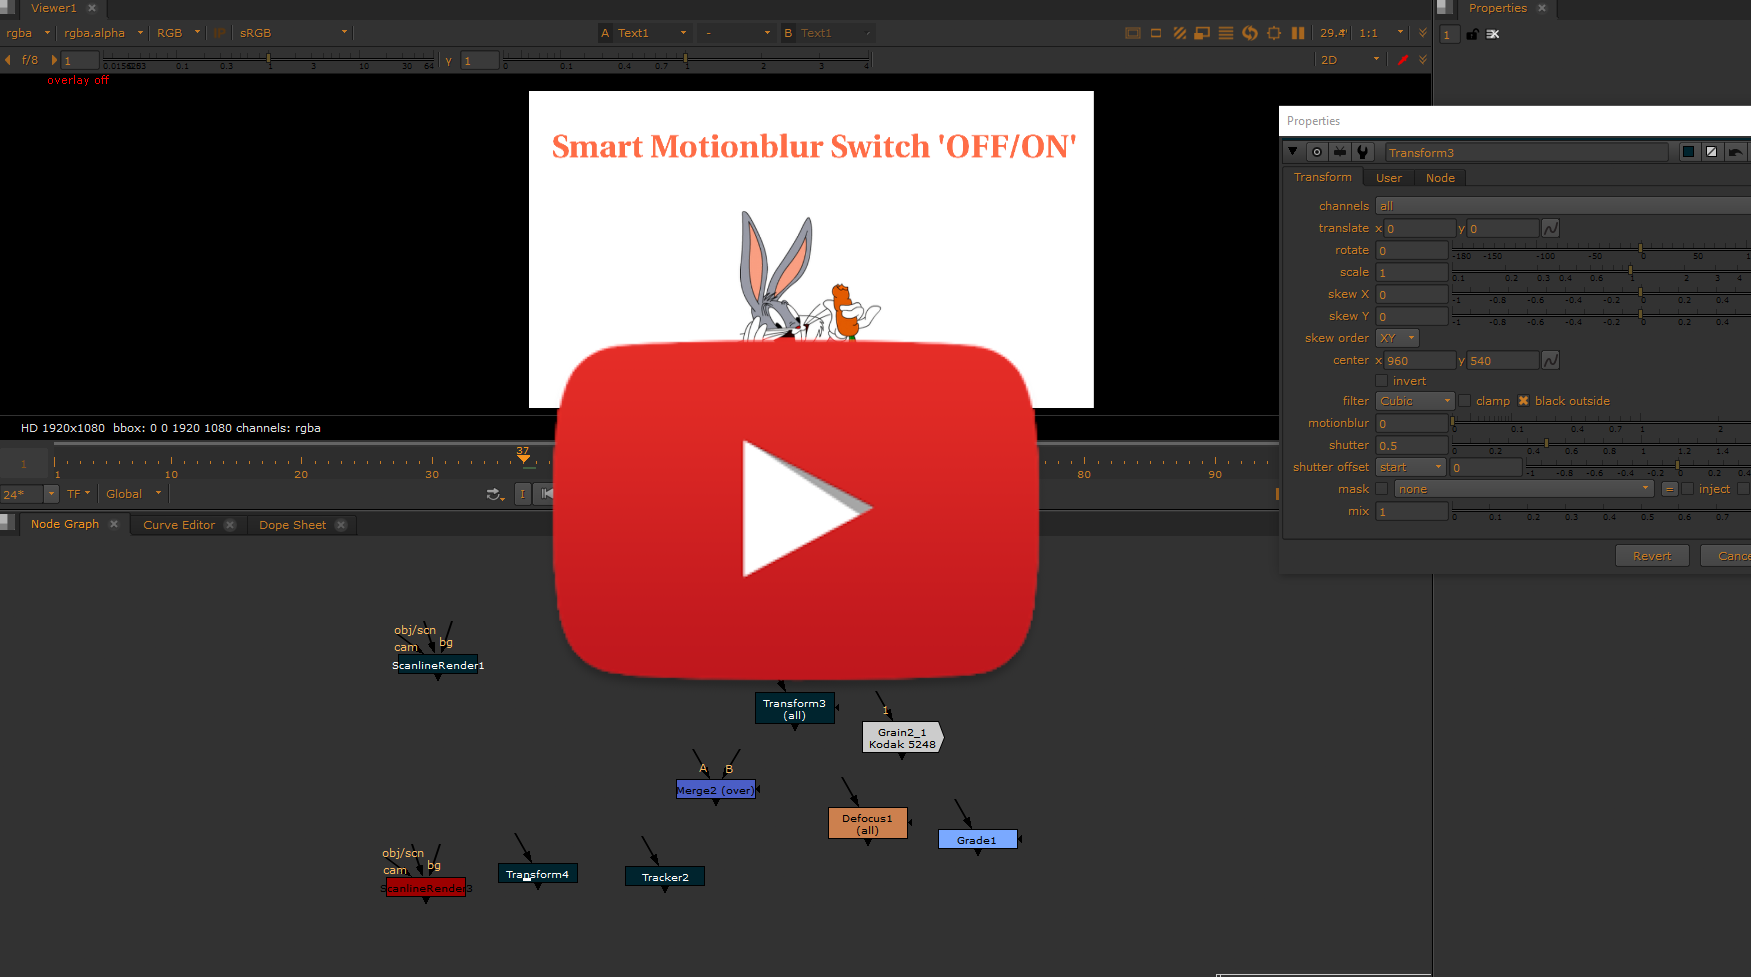The height and width of the screenshot is (977, 1751).
Task: Click the YouTube play button overlay
Action: tap(797, 508)
